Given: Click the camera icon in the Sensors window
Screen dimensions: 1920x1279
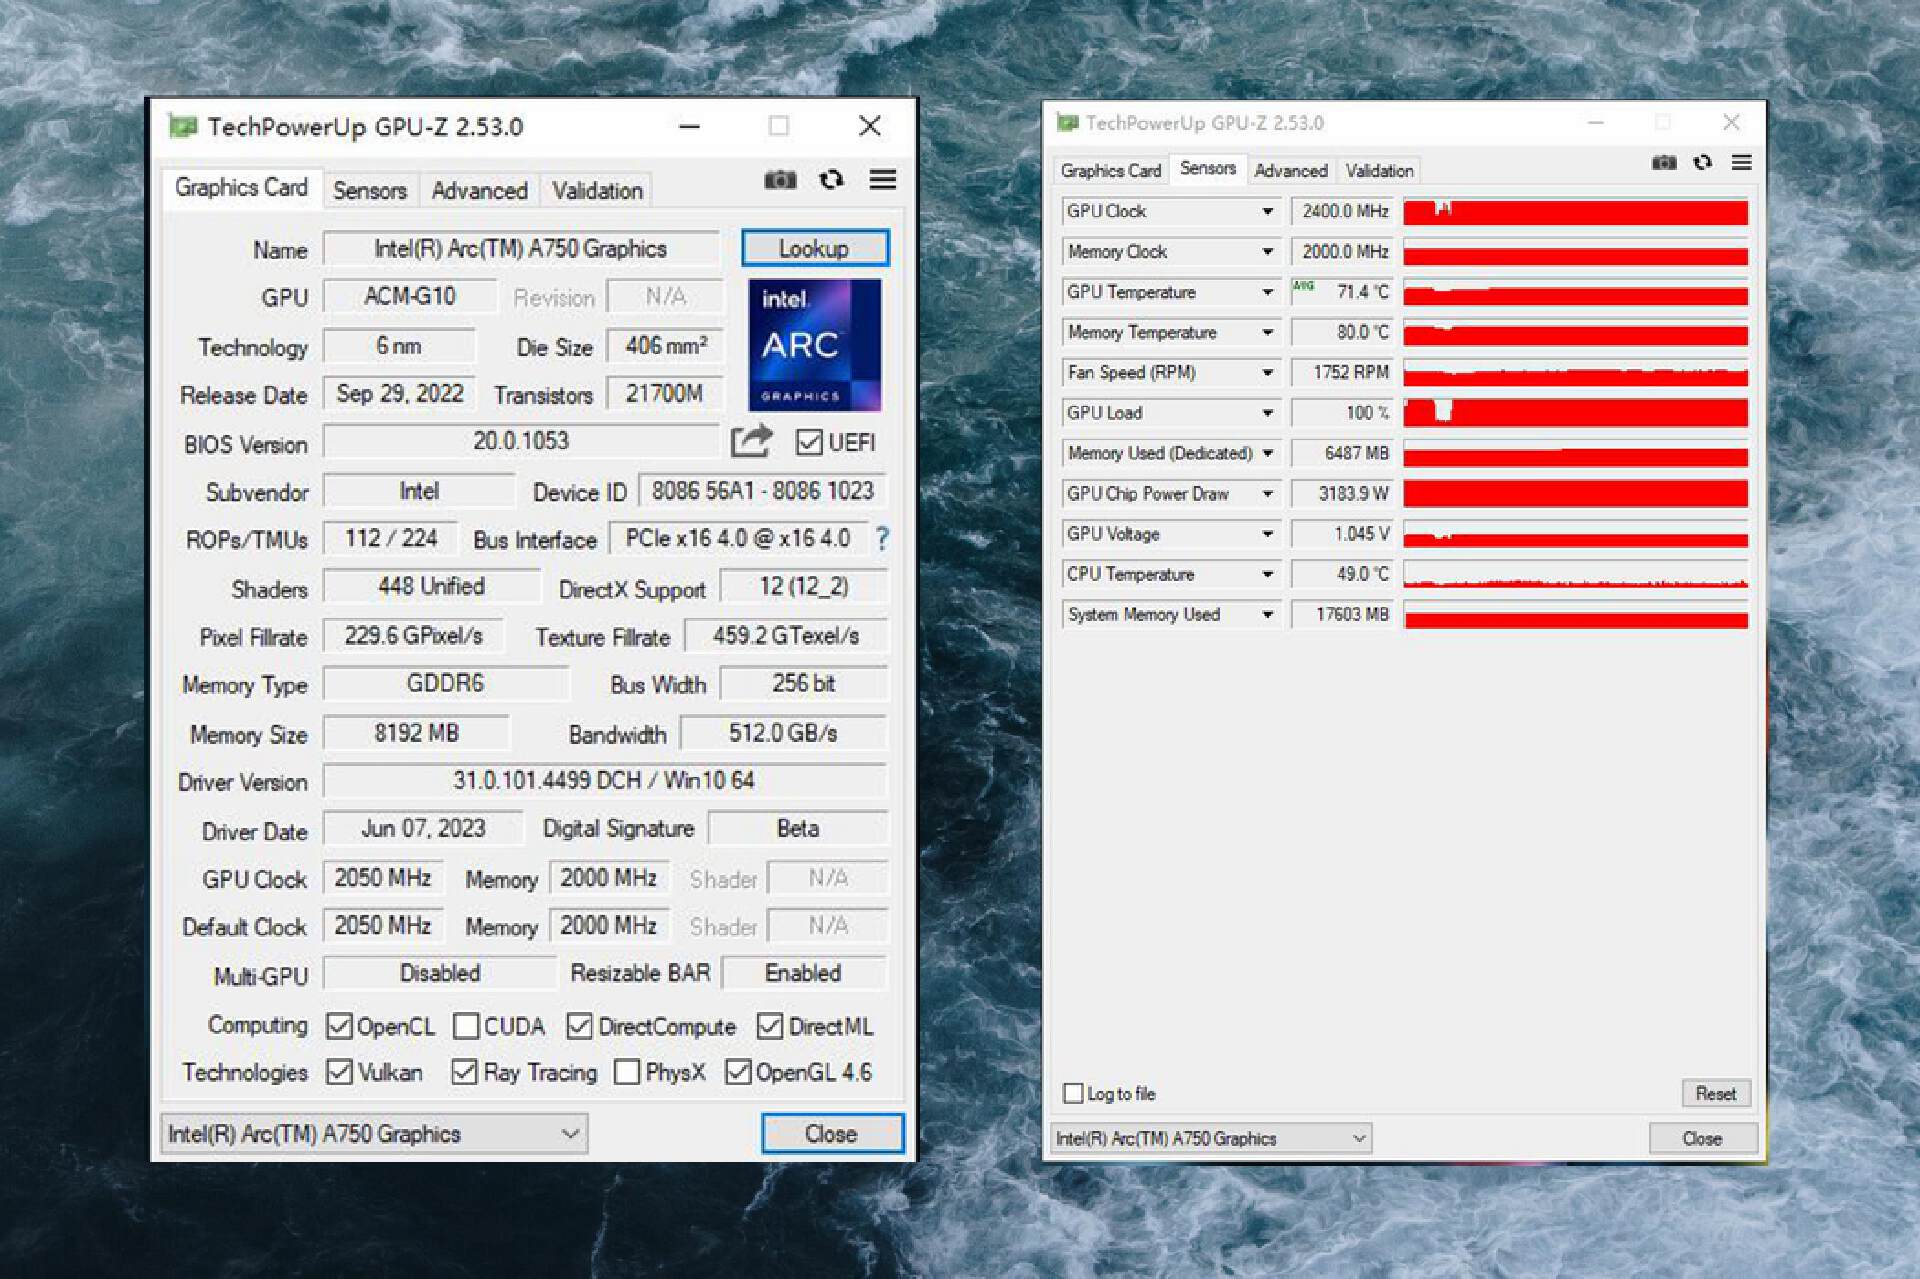Looking at the screenshot, I should pos(1663,162).
